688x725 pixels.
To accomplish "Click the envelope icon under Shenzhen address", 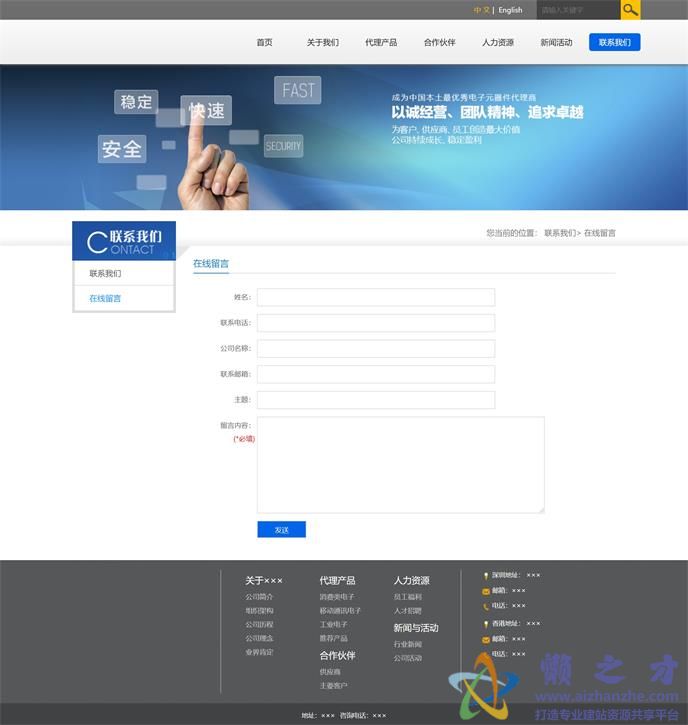I will pyautogui.click(x=485, y=591).
